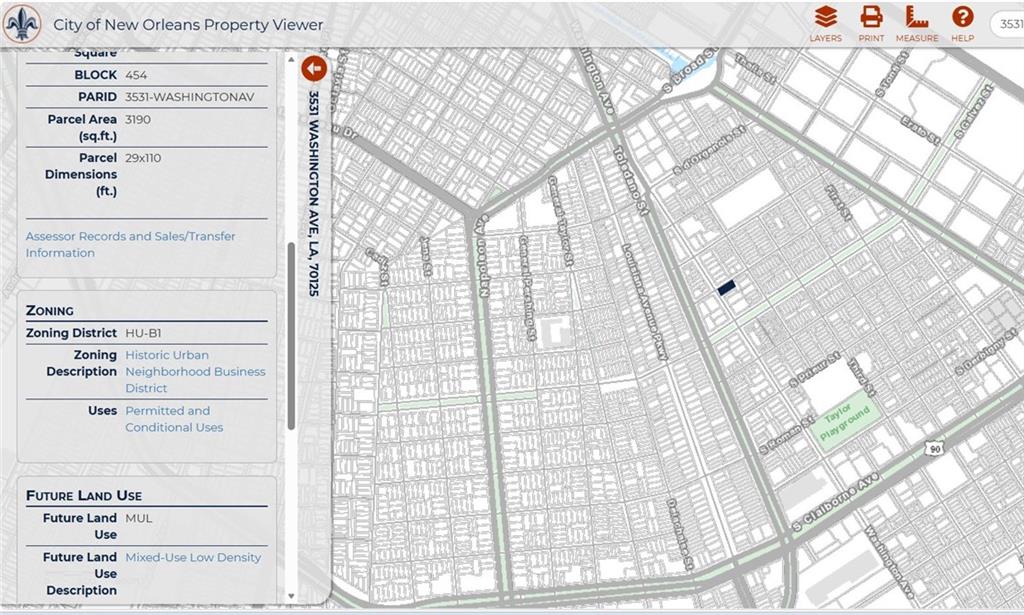The width and height of the screenshot is (1024, 615).
Task: Click the Future Land Use section heading
Action: [84, 496]
